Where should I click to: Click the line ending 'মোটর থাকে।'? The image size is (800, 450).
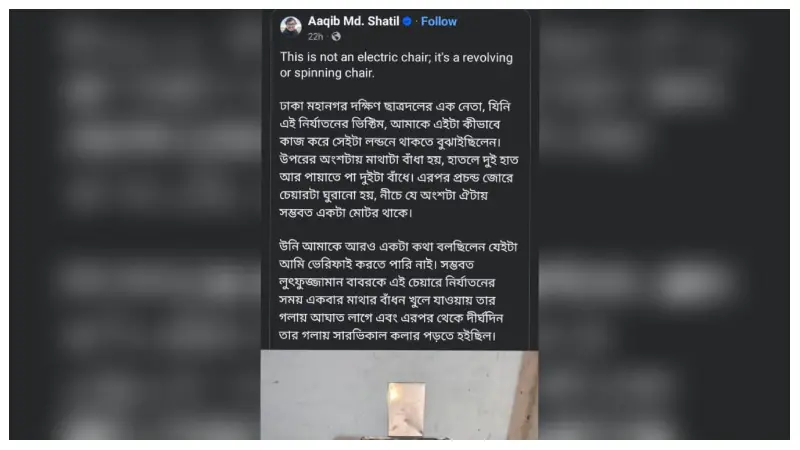point(346,213)
